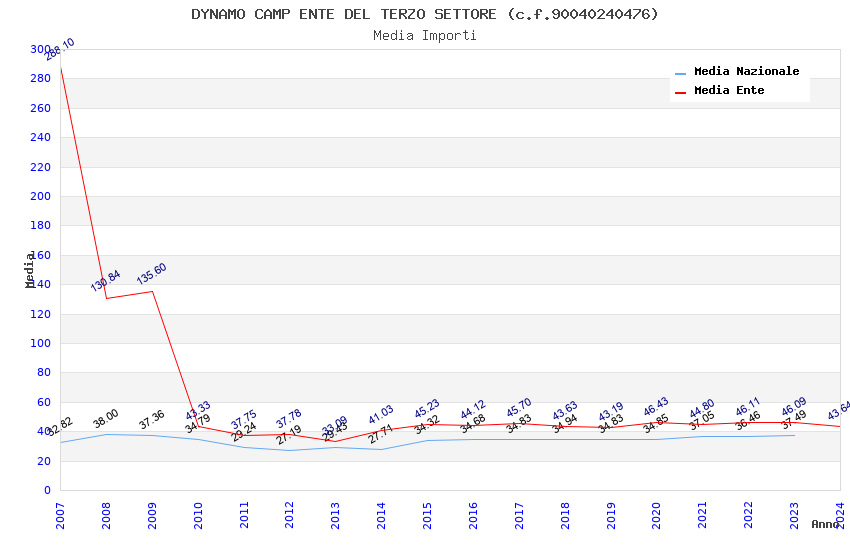Click the x-axis year 2012
This screenshot has width=850, height=550.
289,515
